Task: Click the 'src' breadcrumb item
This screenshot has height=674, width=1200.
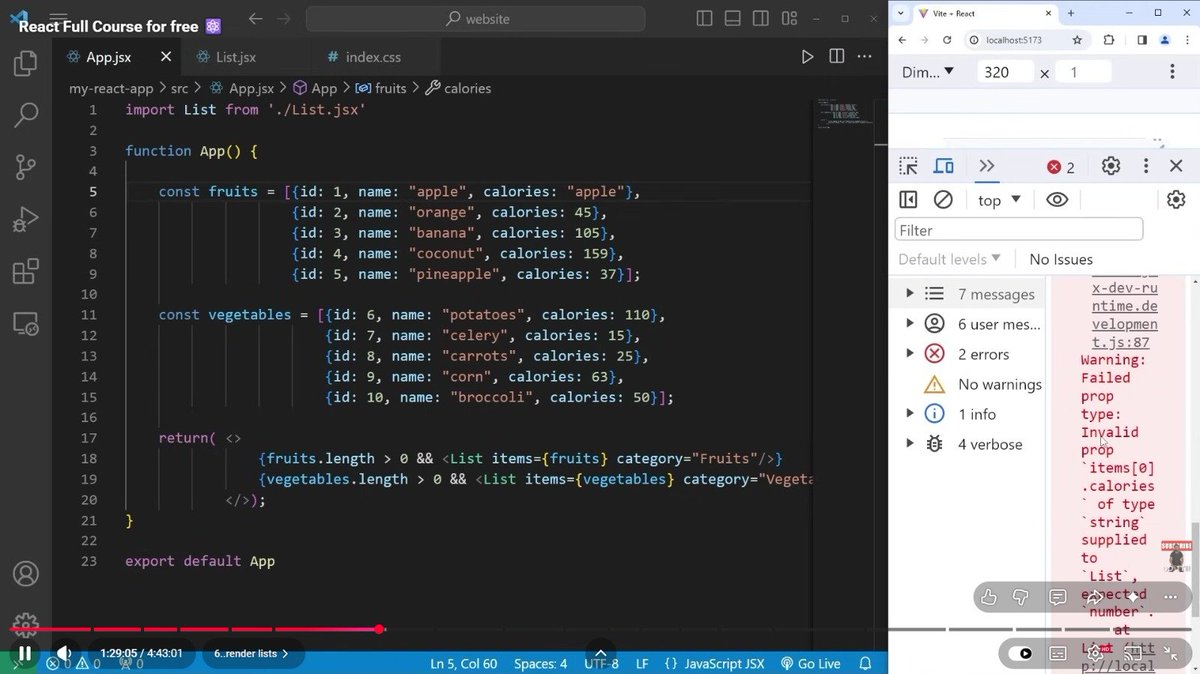Action: click(x=179, y=88)
